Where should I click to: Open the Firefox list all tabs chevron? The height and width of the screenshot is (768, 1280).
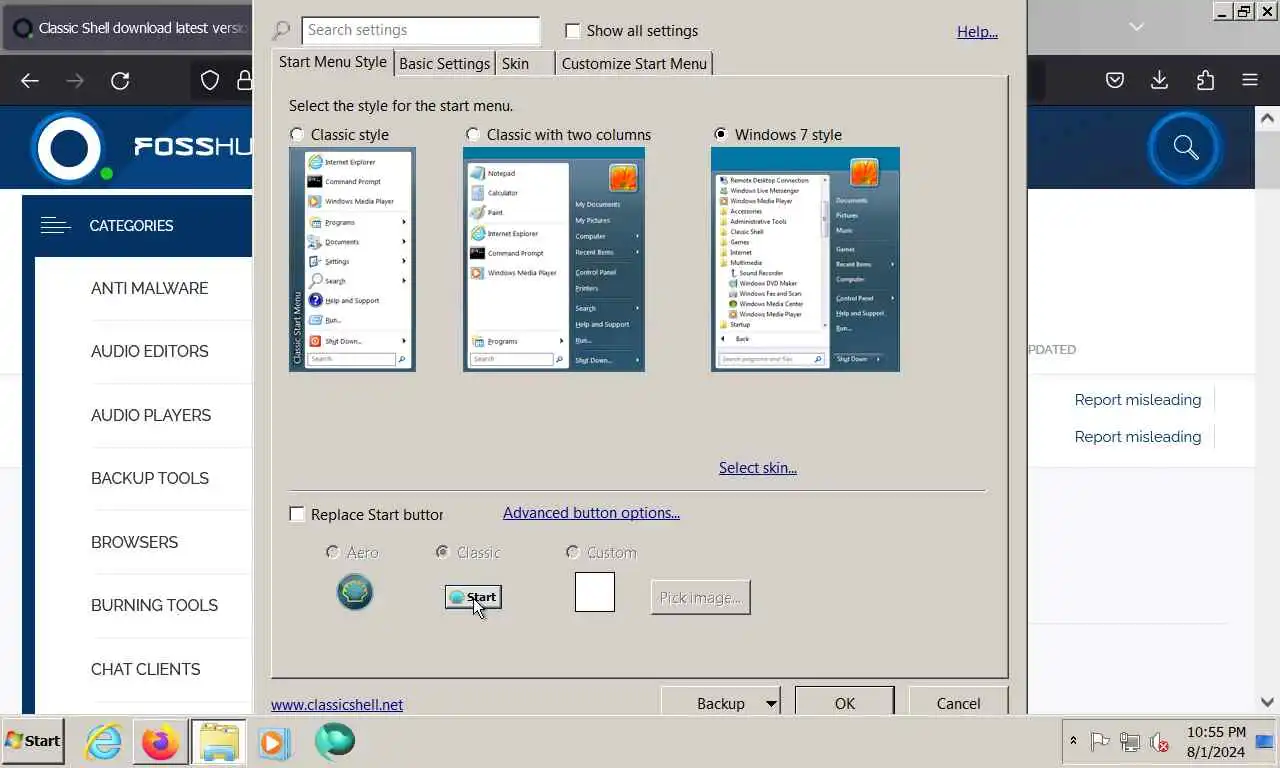1136,27
